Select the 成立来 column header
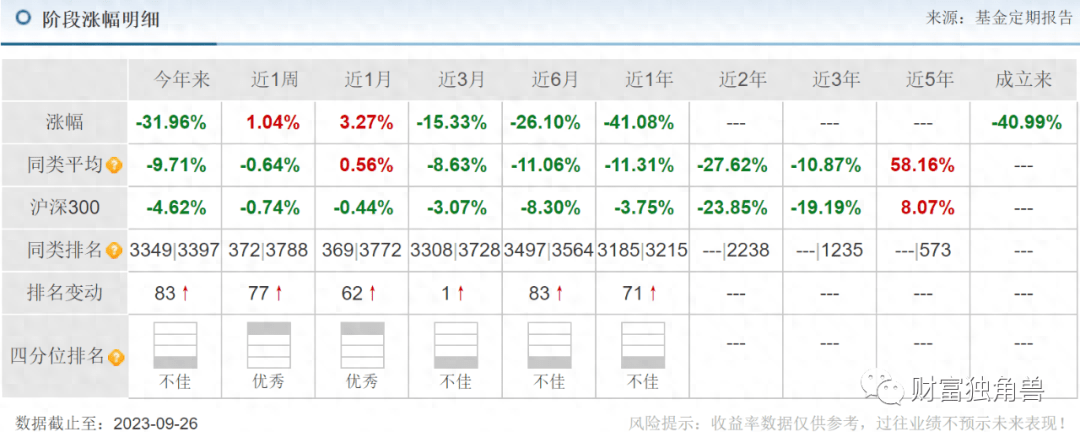This screenshot has width=1080, height=437. point(1023,81)
